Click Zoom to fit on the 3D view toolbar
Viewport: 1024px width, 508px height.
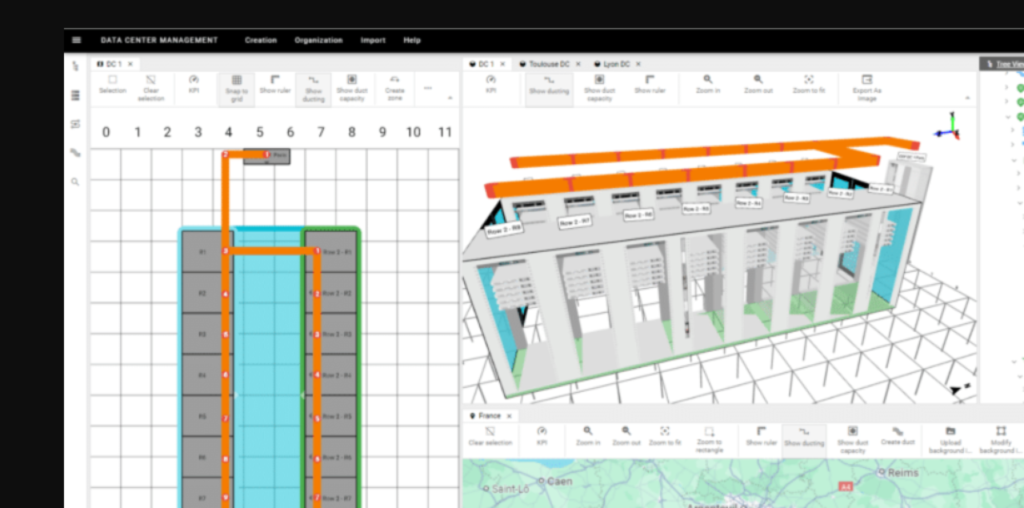pos(808,85)
